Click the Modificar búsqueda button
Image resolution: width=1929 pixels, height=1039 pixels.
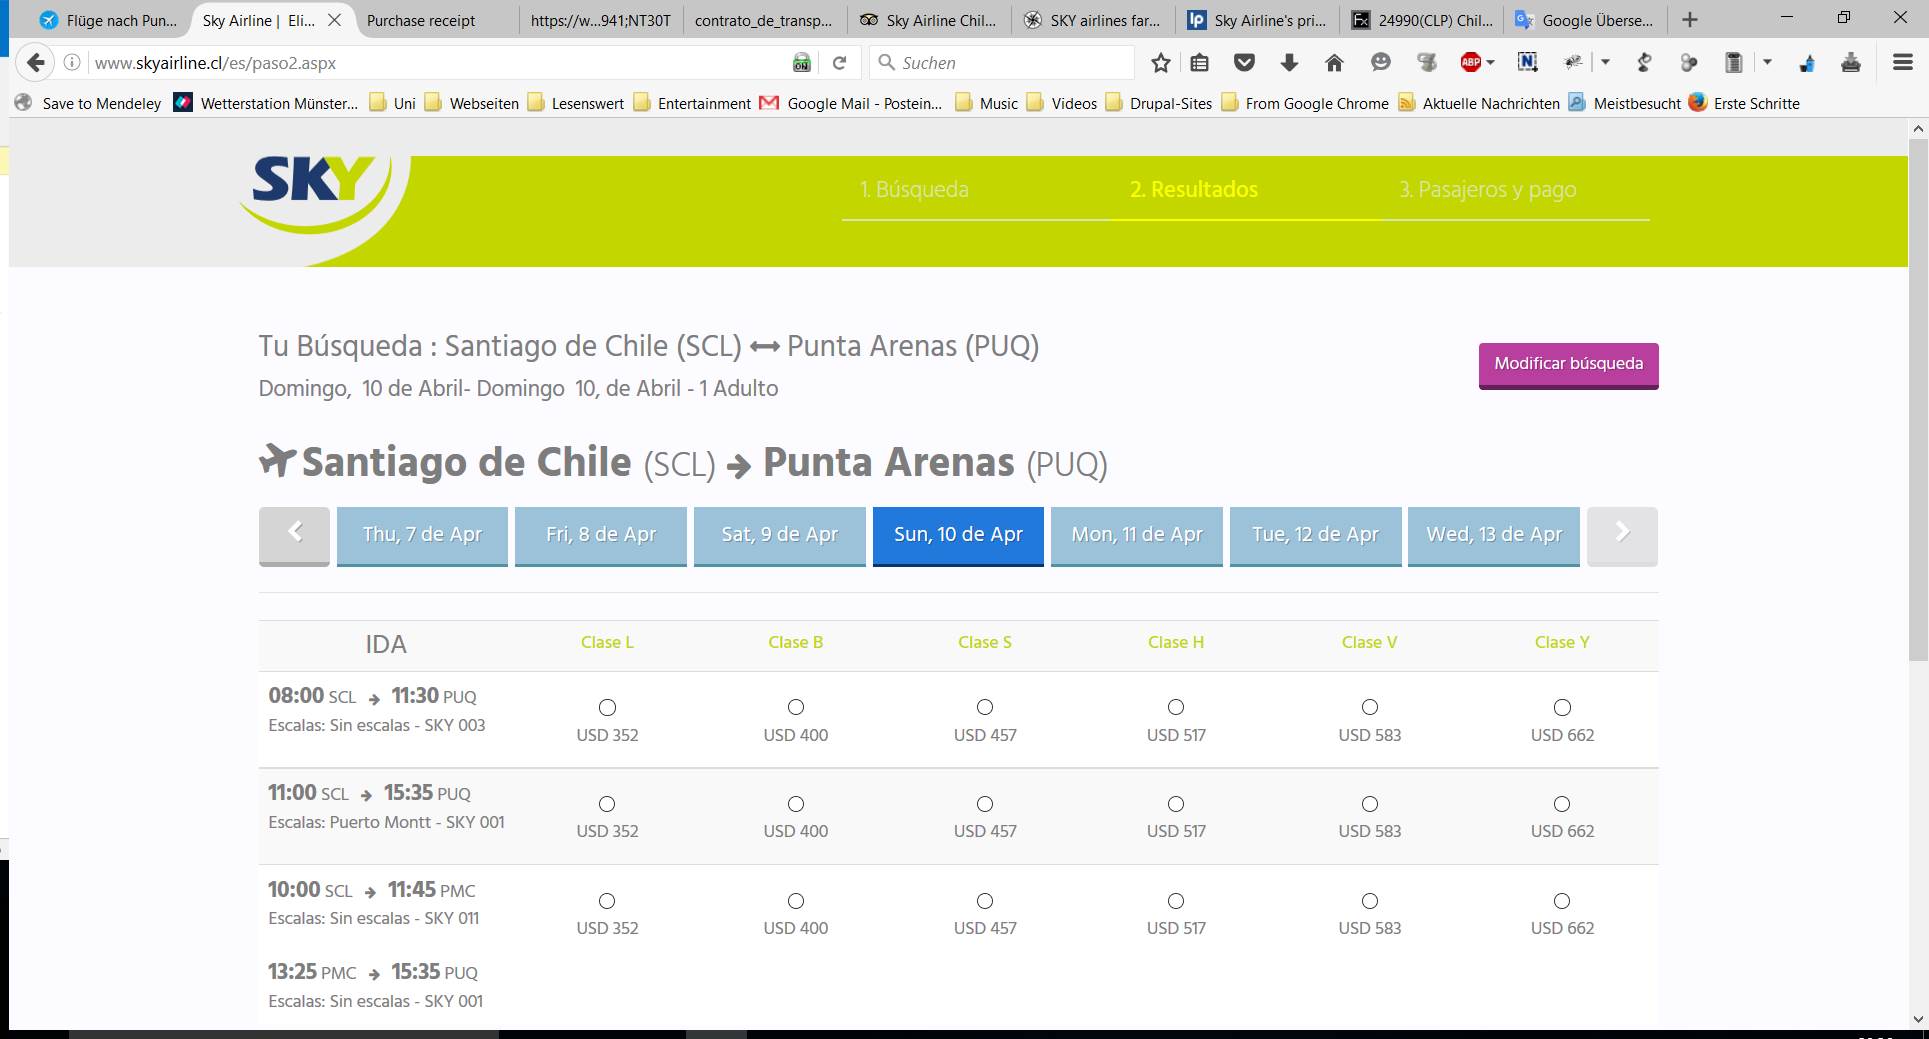coord(1568,365)
